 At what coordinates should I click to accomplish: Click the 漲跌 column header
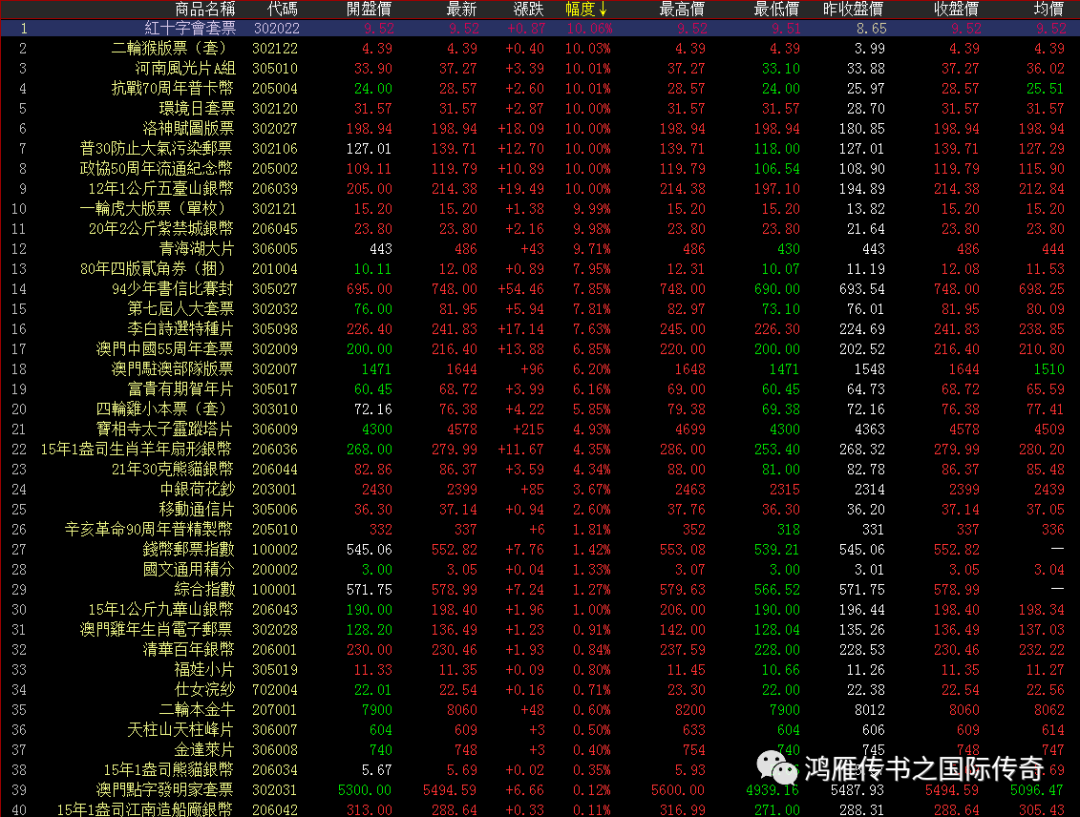(x=528, y=9)
